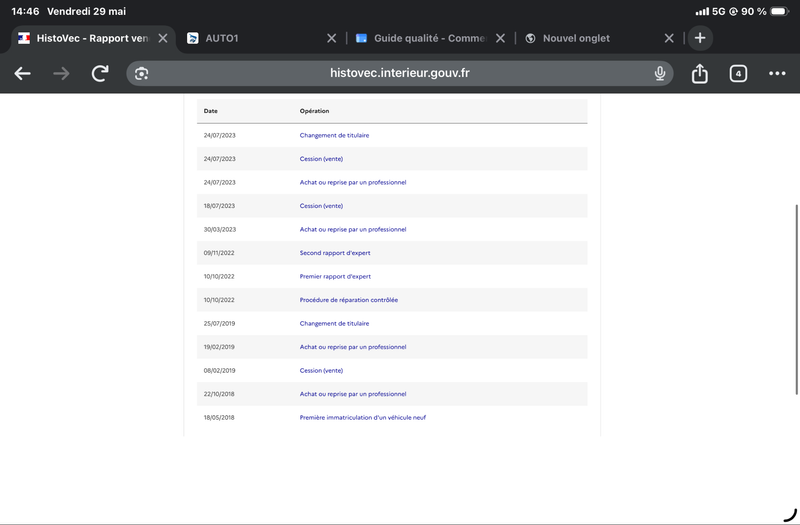Go back with the left arrow button
Viewport: 800px width, 525px height.
point(22,73)
